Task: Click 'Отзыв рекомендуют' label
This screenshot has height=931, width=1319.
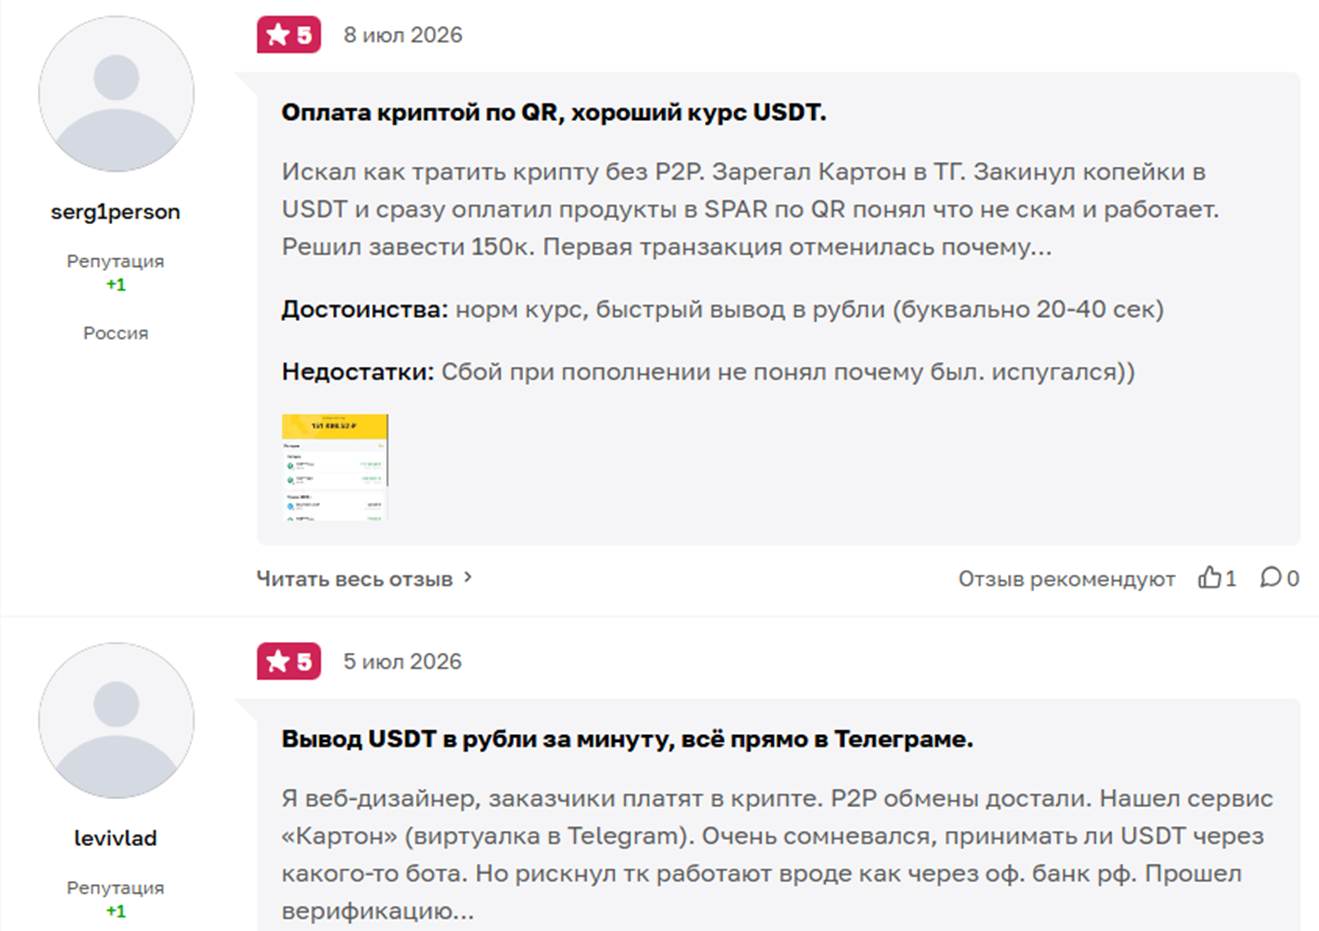Action: click(x=1067, y=578)
